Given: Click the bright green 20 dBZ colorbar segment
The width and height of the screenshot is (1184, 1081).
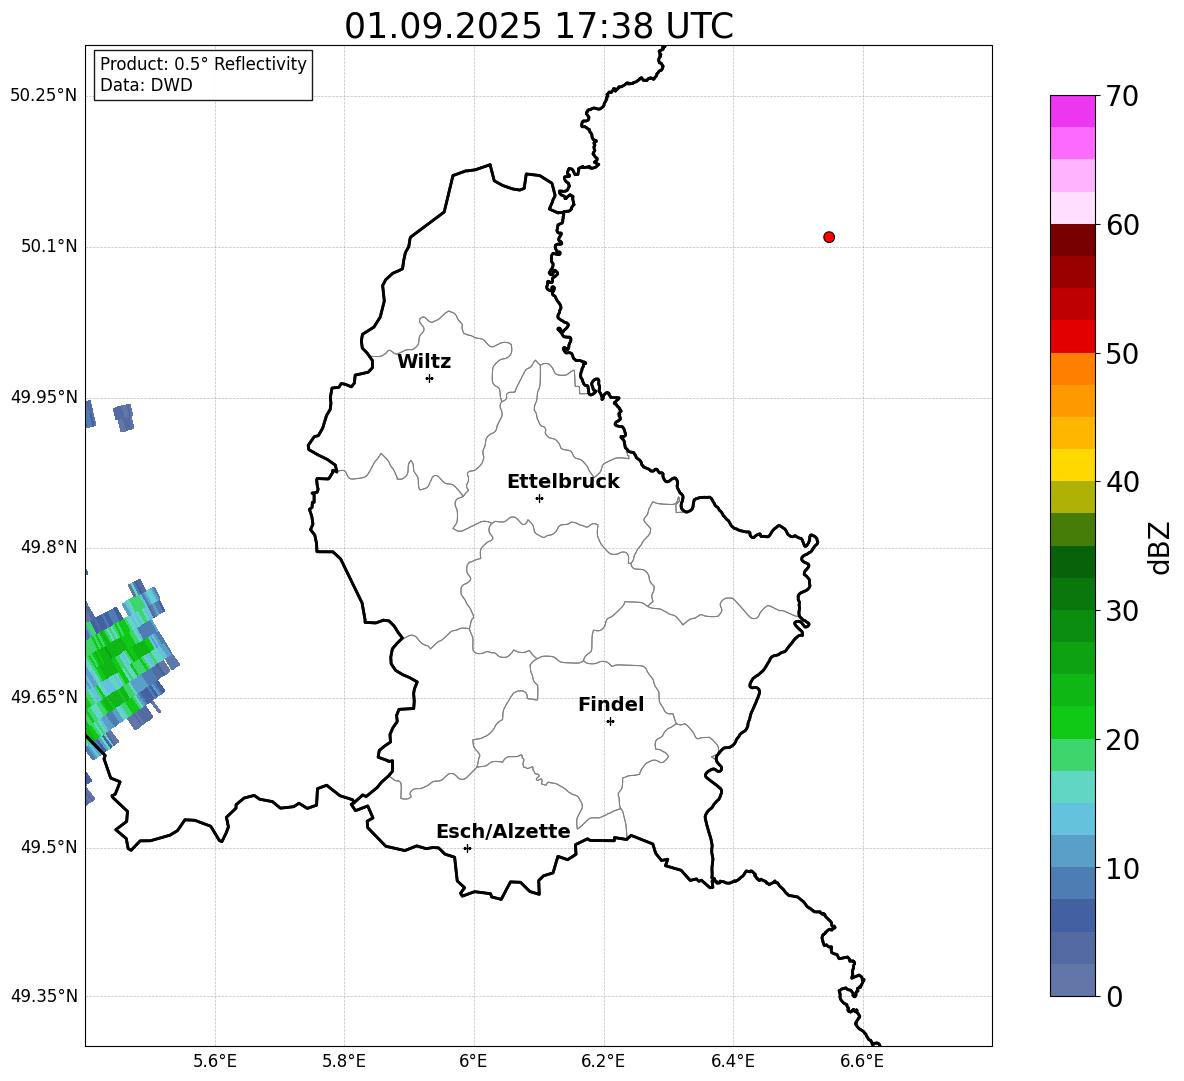Looking at the screenshot, I should coord(1072,722).
